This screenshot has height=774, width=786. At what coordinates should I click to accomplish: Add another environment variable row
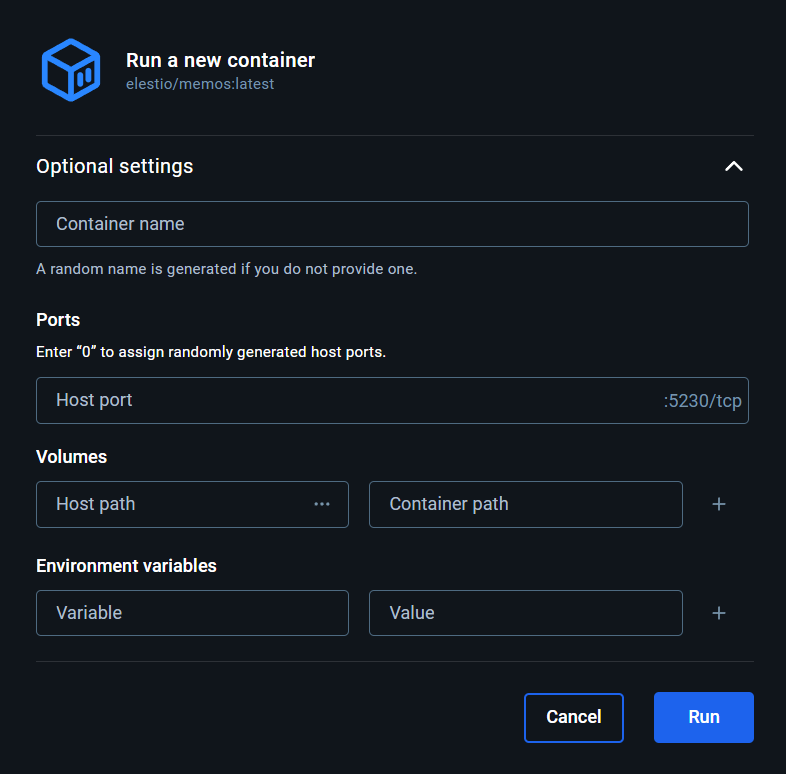(718, 613)
